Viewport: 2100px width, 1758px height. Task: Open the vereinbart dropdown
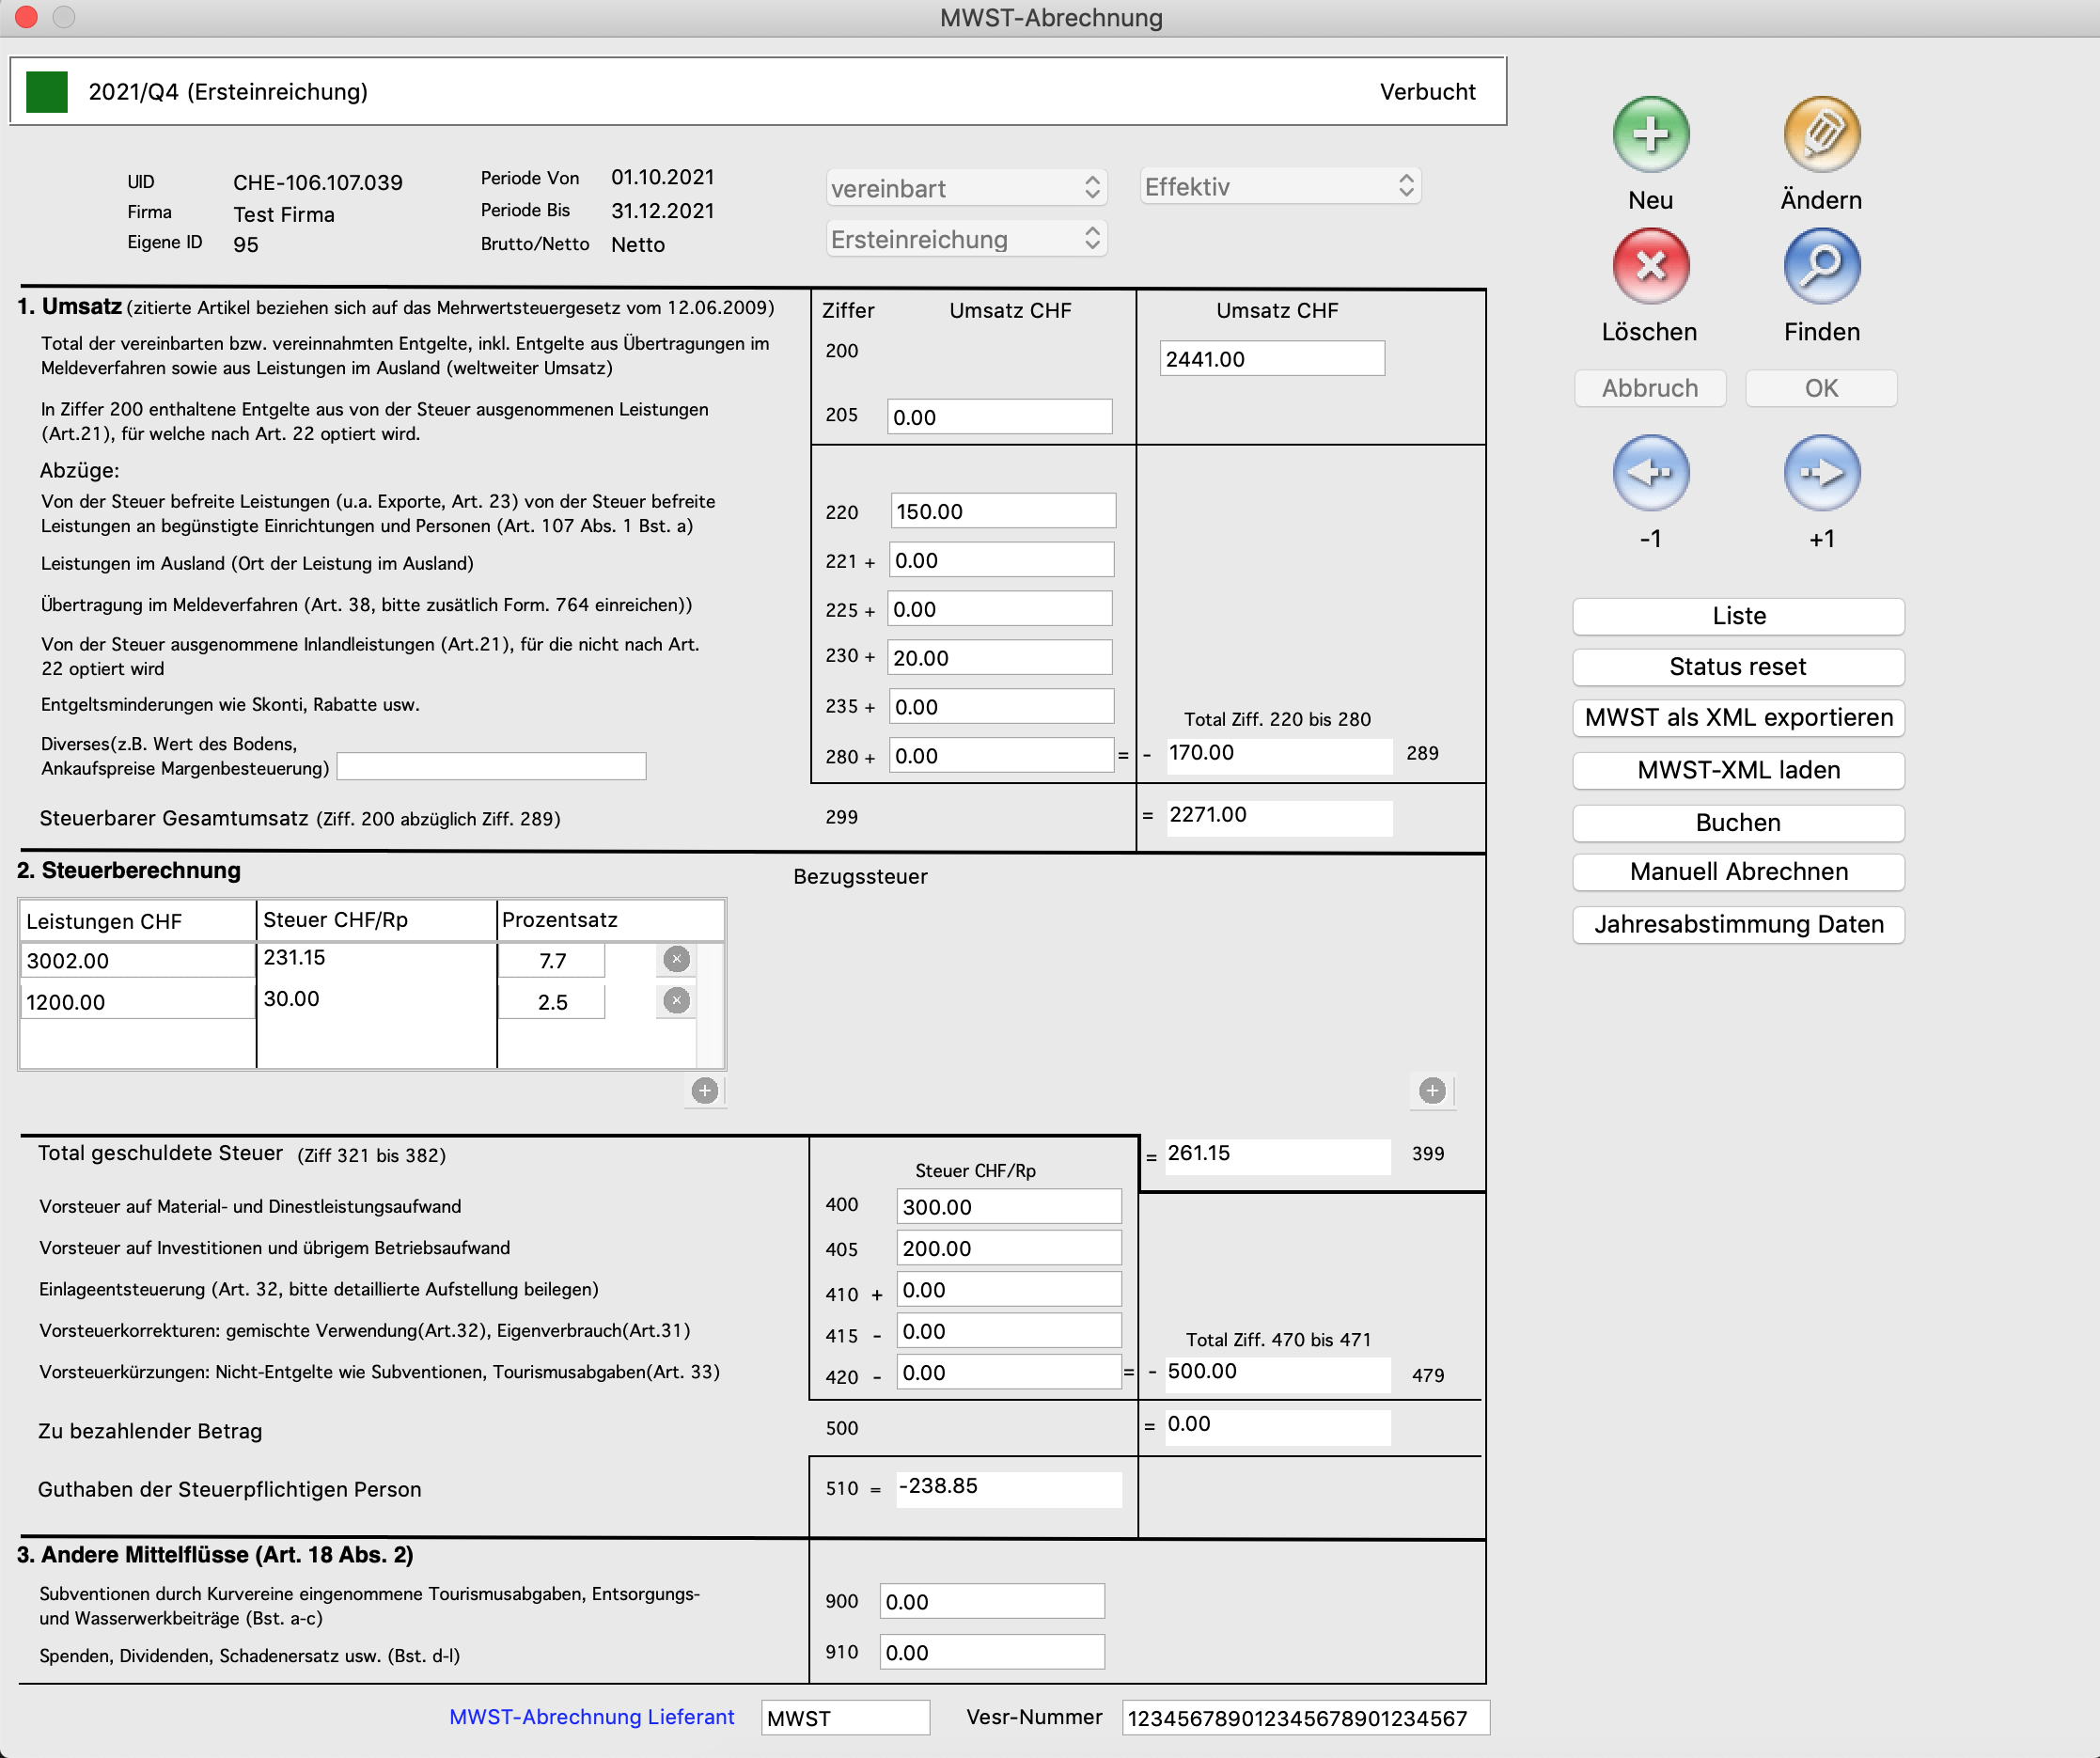966,188
